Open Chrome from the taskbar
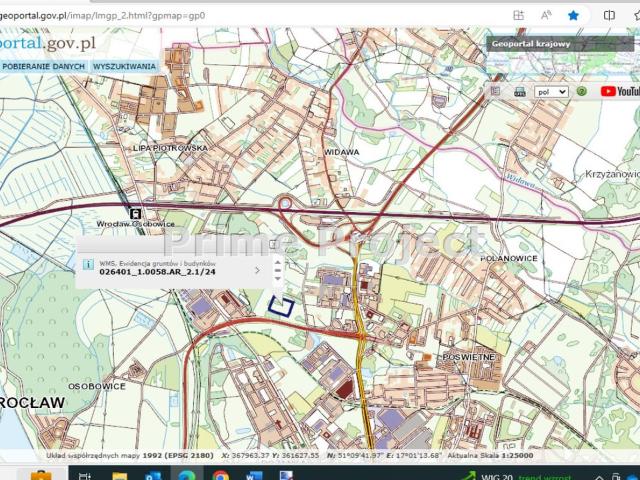The image size is (640, 480). pos(220,476)
